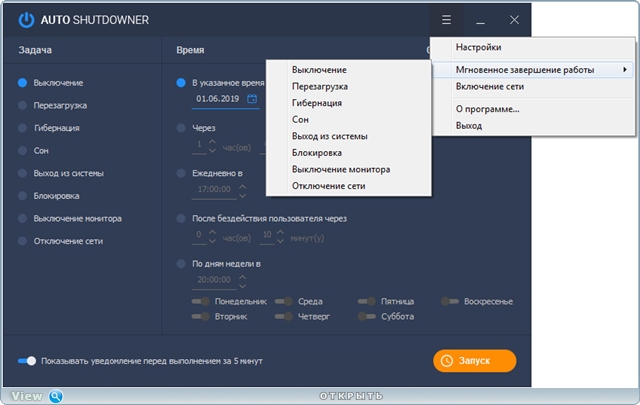Select Отключение сети task radio button
640x405 pixels.
tap(22, 241)
